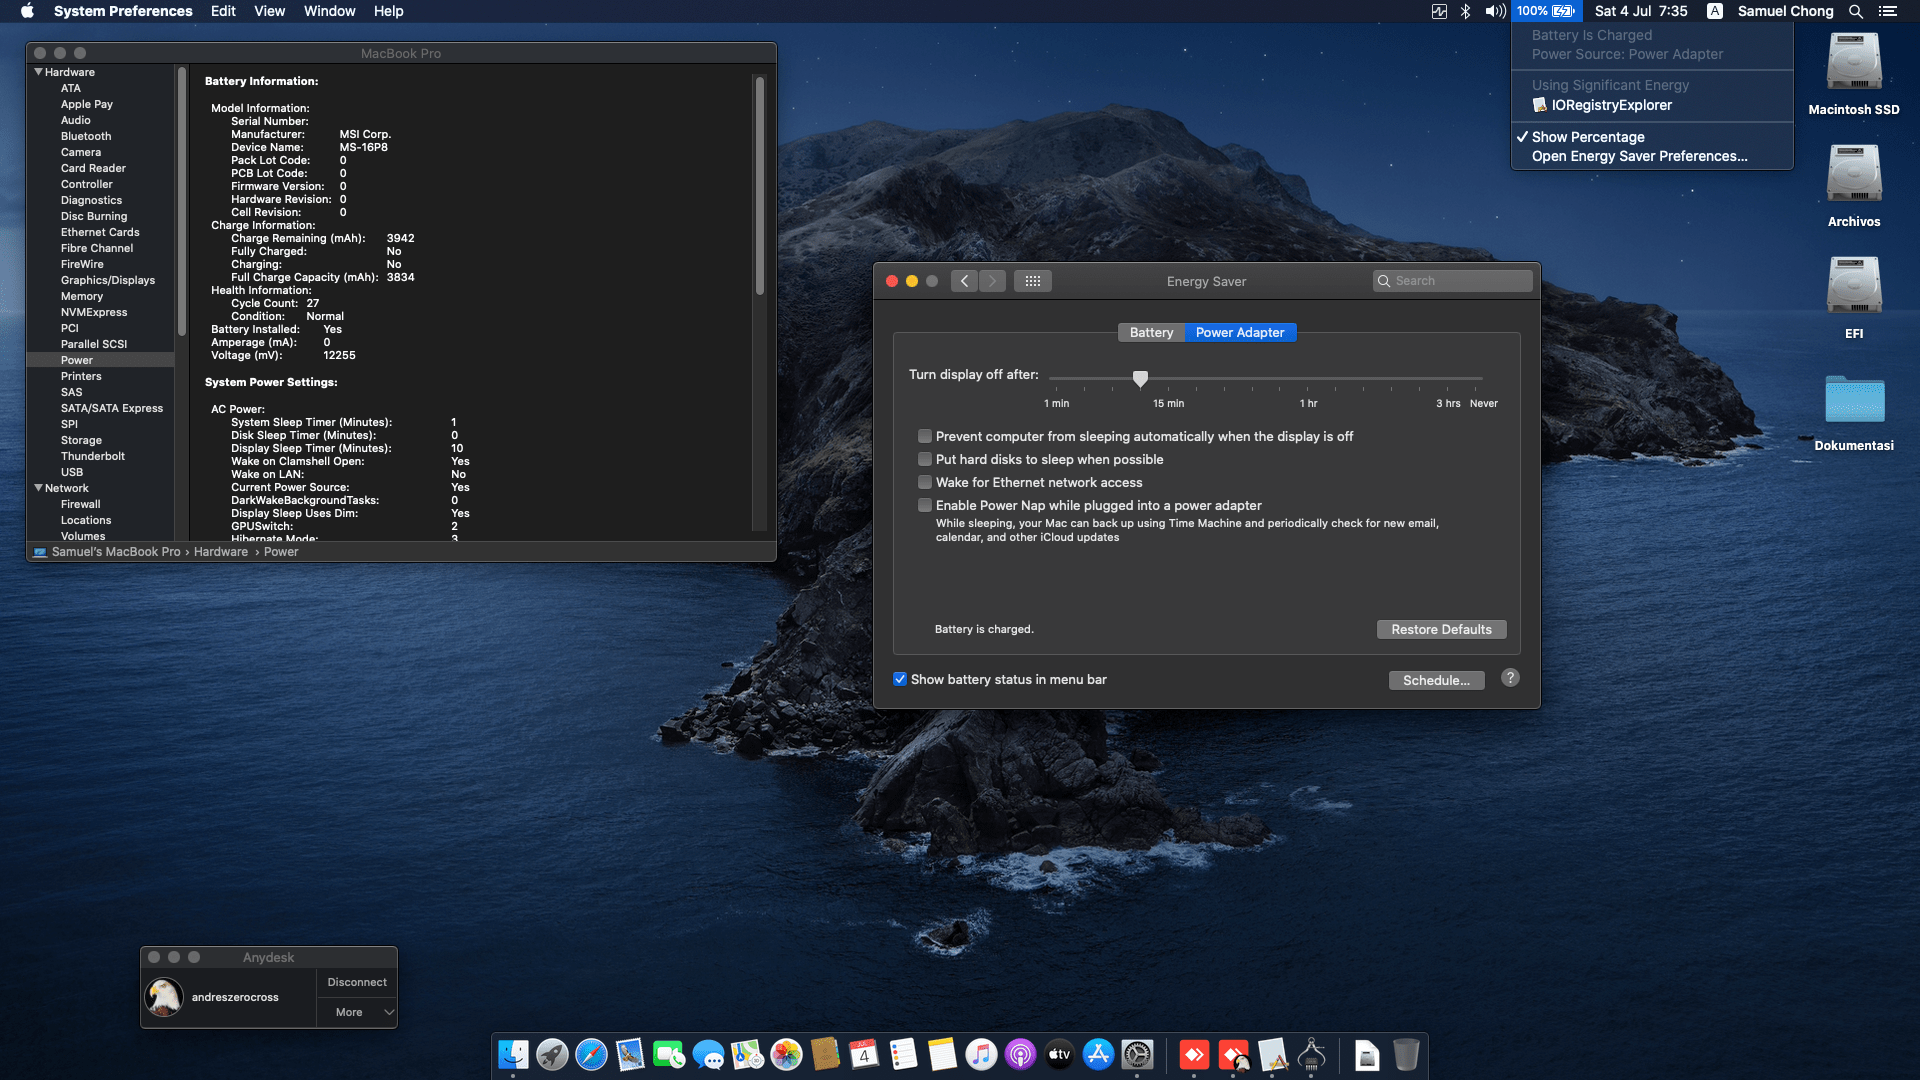1920x1080 pixels.
Task: Open the App Store from the Dock
Action: click(1098, 1055)
